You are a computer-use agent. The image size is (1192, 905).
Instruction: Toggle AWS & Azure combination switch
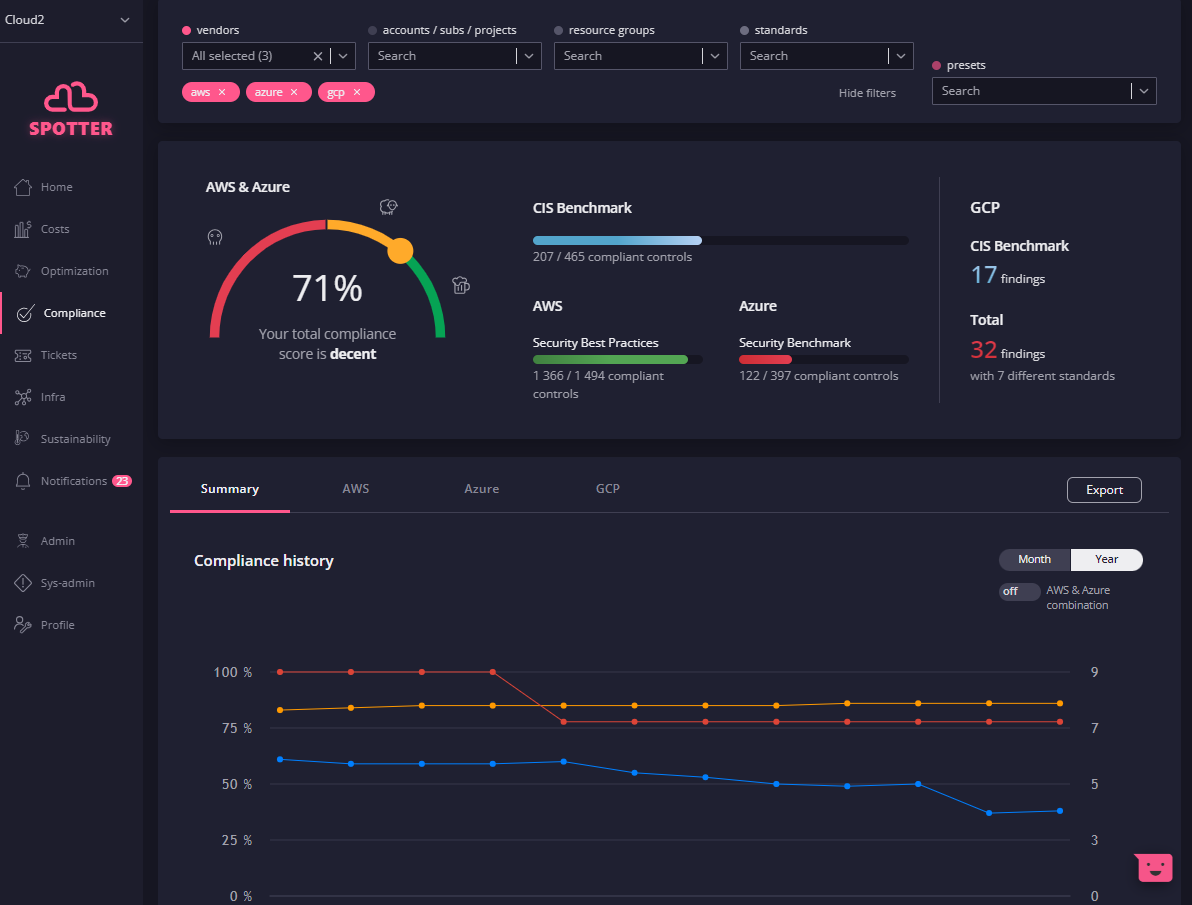[1019, 591]
